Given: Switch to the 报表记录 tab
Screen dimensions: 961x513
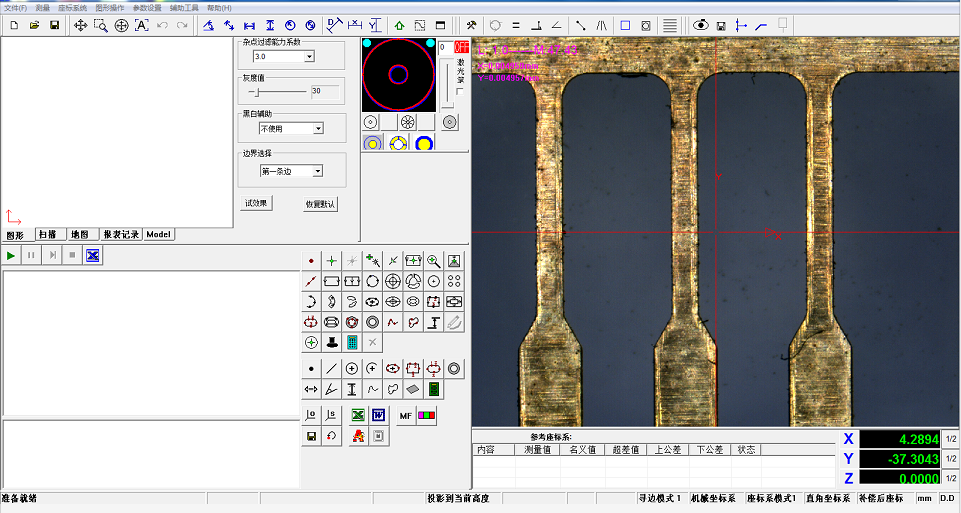Looking at the screenshot, I should [x=121, y=234].
